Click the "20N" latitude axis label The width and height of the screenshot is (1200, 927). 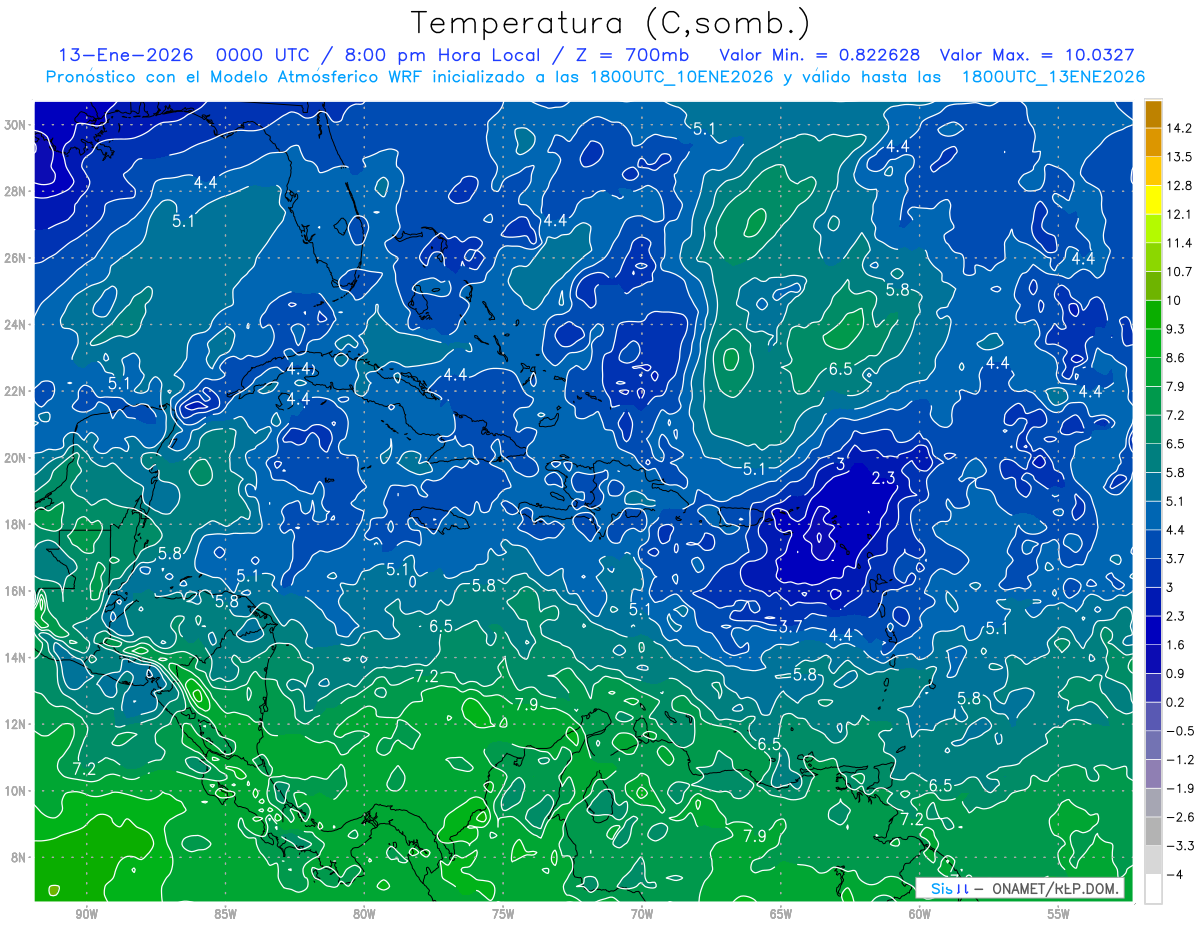coord(17,458)
